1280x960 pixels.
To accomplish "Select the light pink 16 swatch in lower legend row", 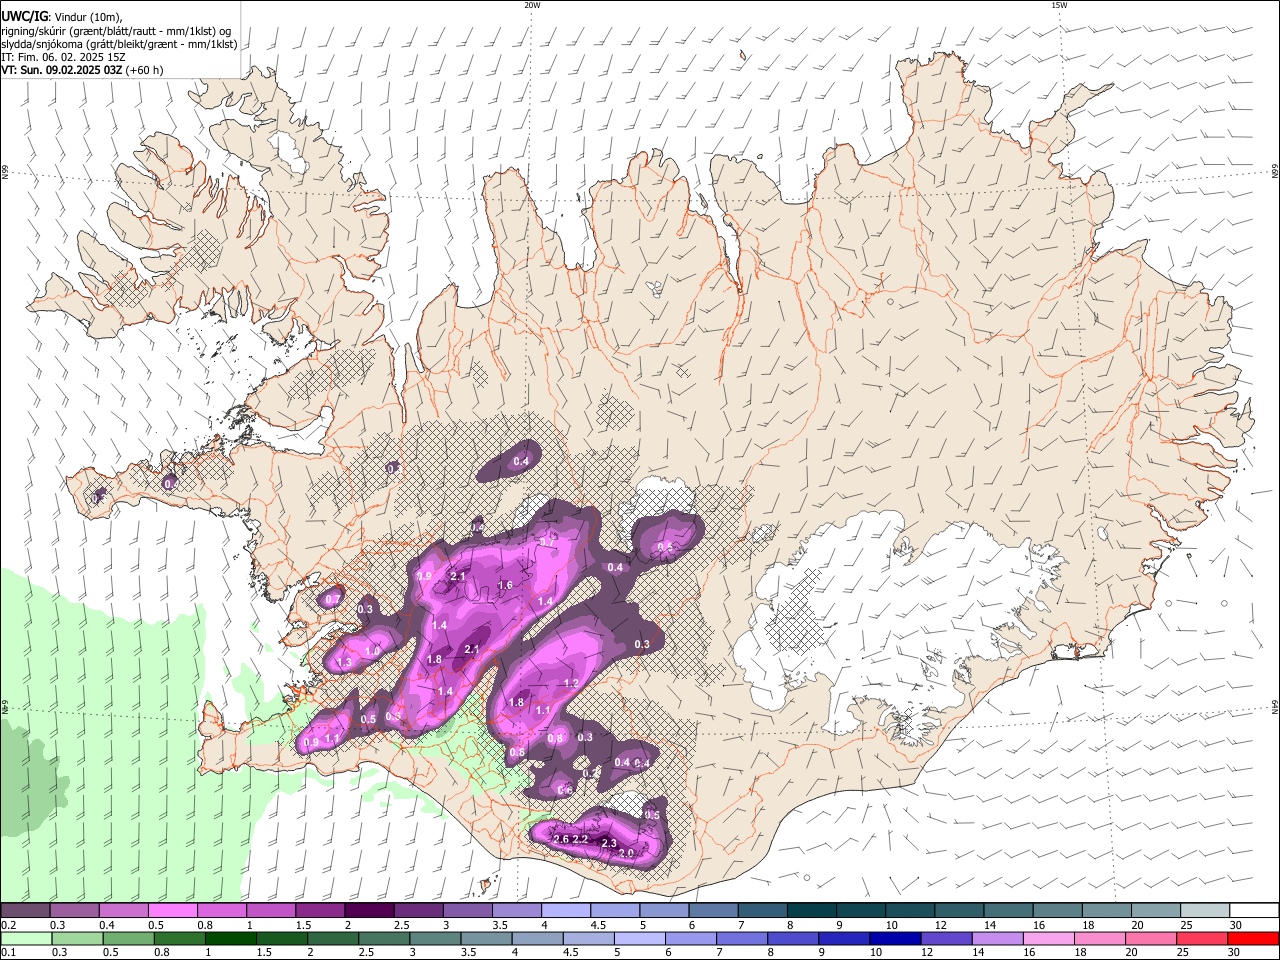I will click(x=1049, y=939).
